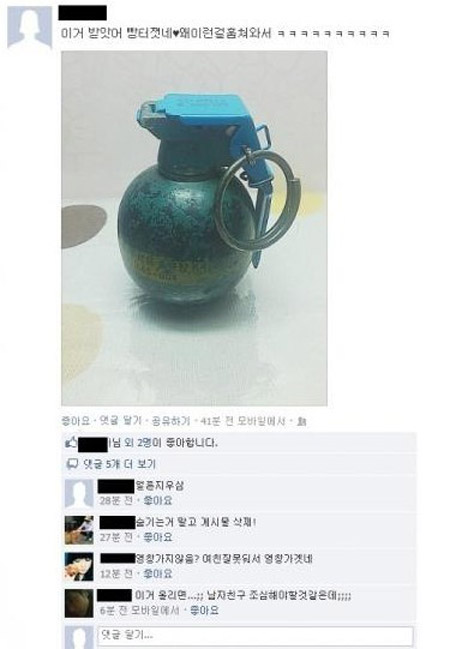This screenshot has width=450, height=649.
Task: View who likes via 외 2명이 좋아합니다
Action: point(171,443)
